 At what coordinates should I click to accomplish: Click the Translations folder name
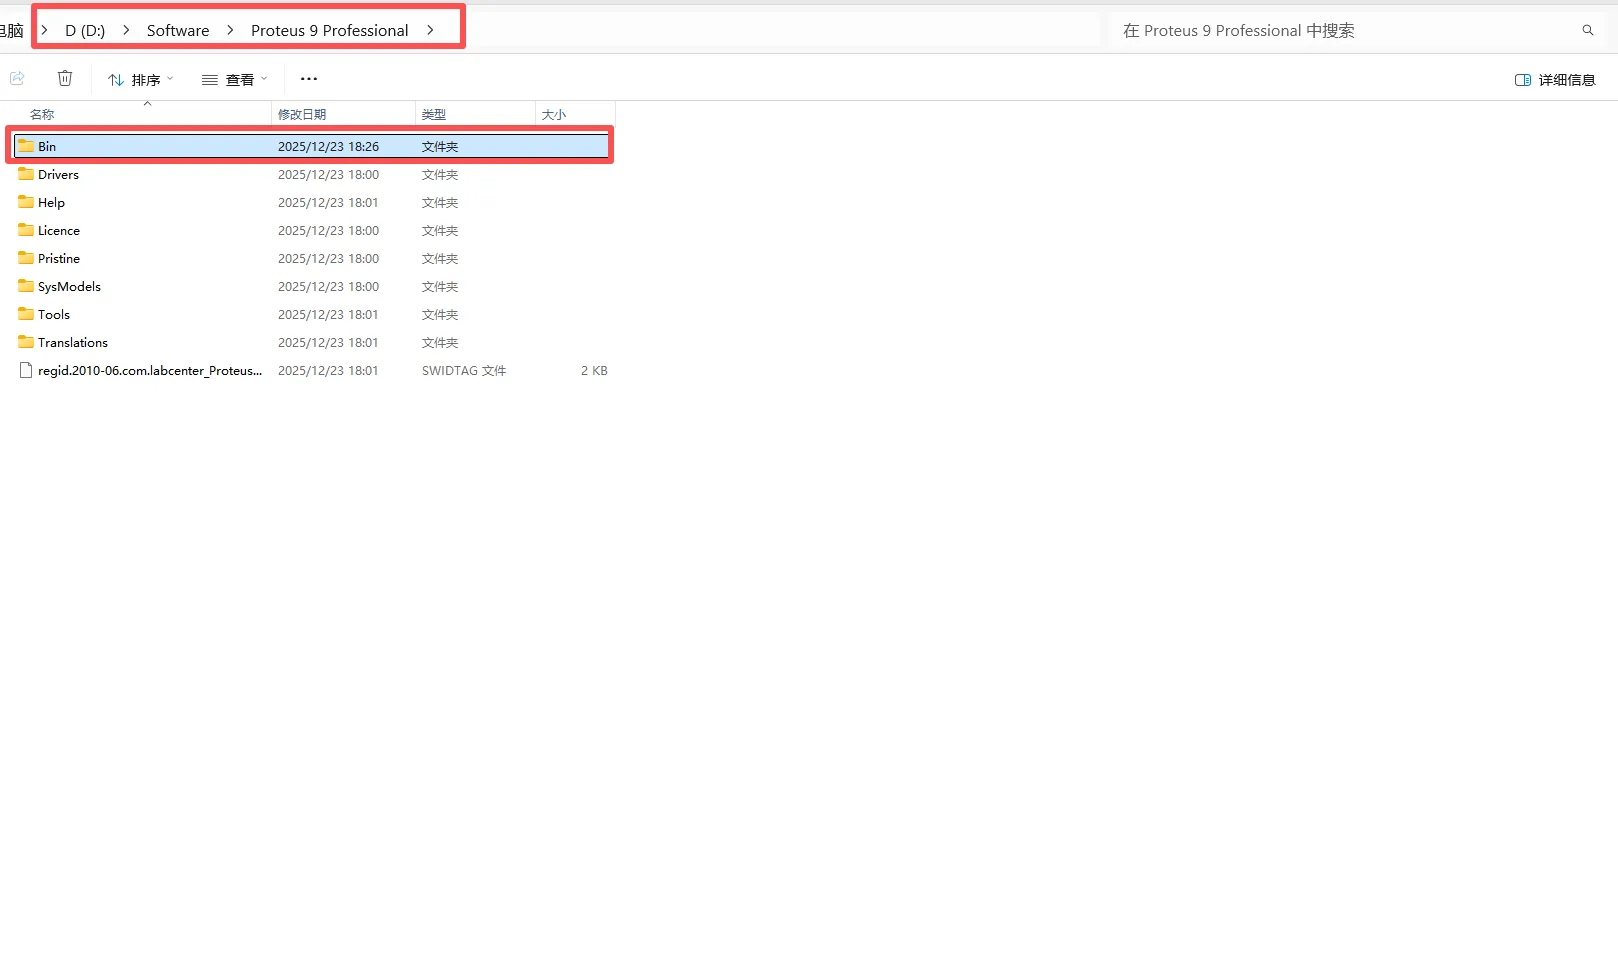[x=73, y=343]
